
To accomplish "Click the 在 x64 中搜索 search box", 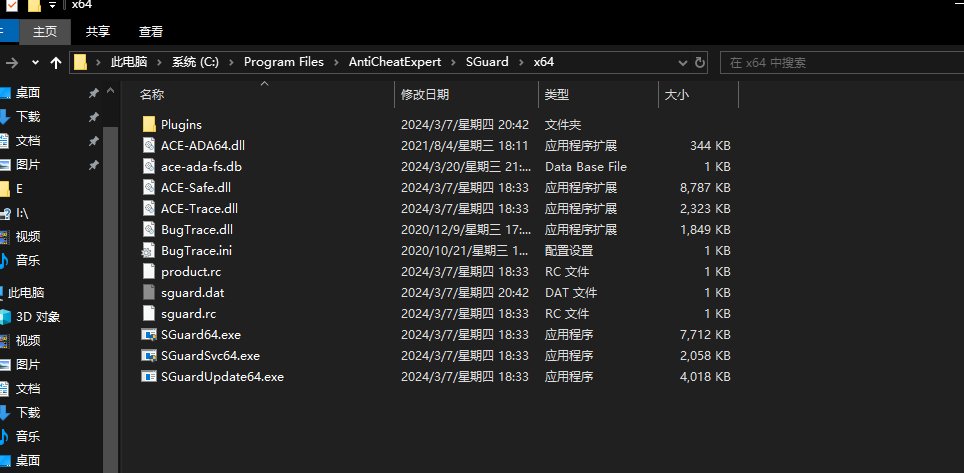I will coord(842,62).
